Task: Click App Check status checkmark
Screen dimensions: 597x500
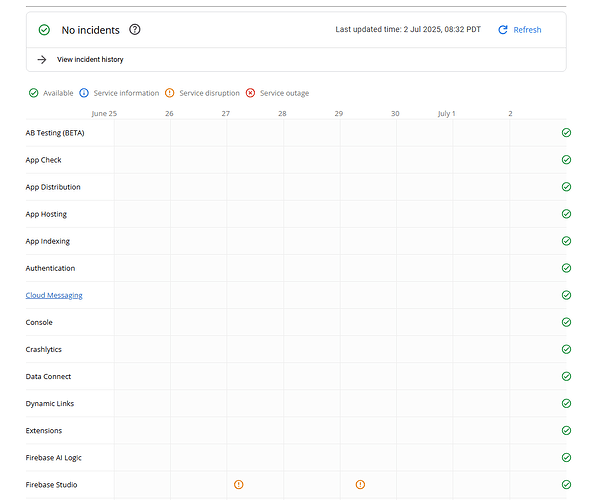Action: 566,160
